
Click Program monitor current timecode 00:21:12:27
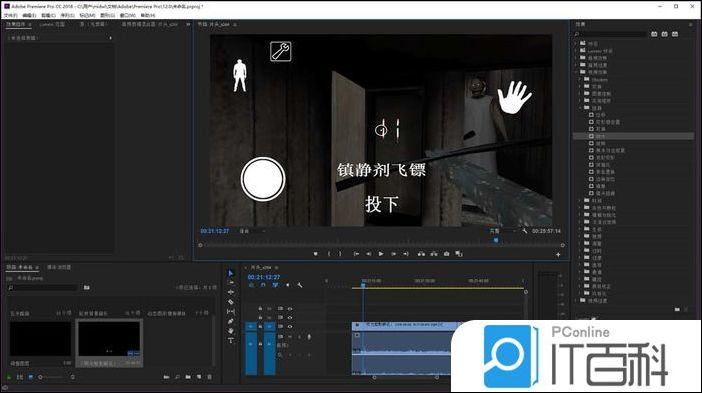(214, 231)
